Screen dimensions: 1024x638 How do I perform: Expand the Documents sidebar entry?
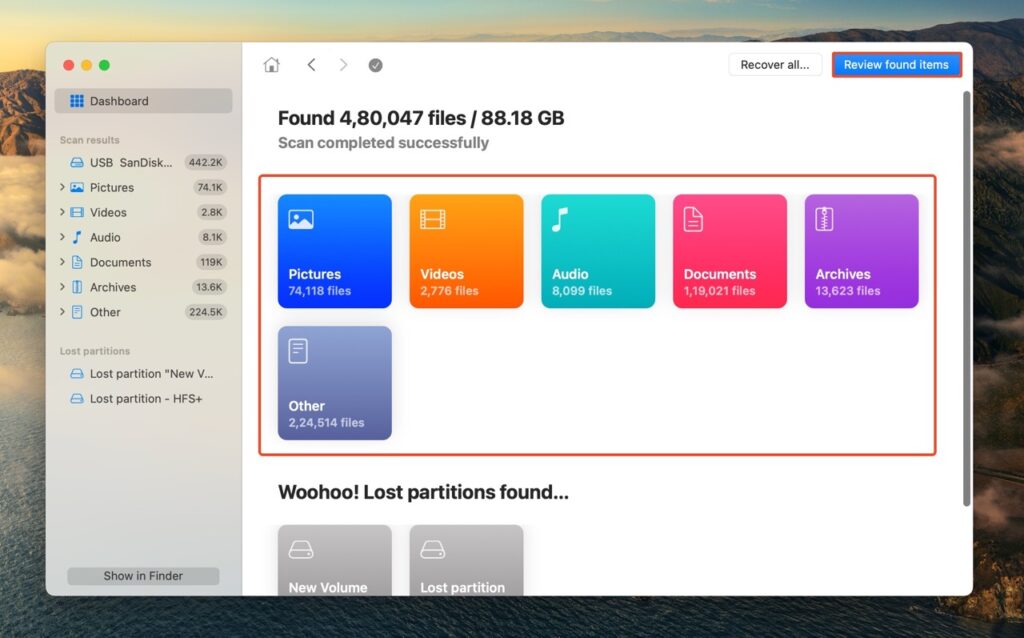(x=64, y=262)
